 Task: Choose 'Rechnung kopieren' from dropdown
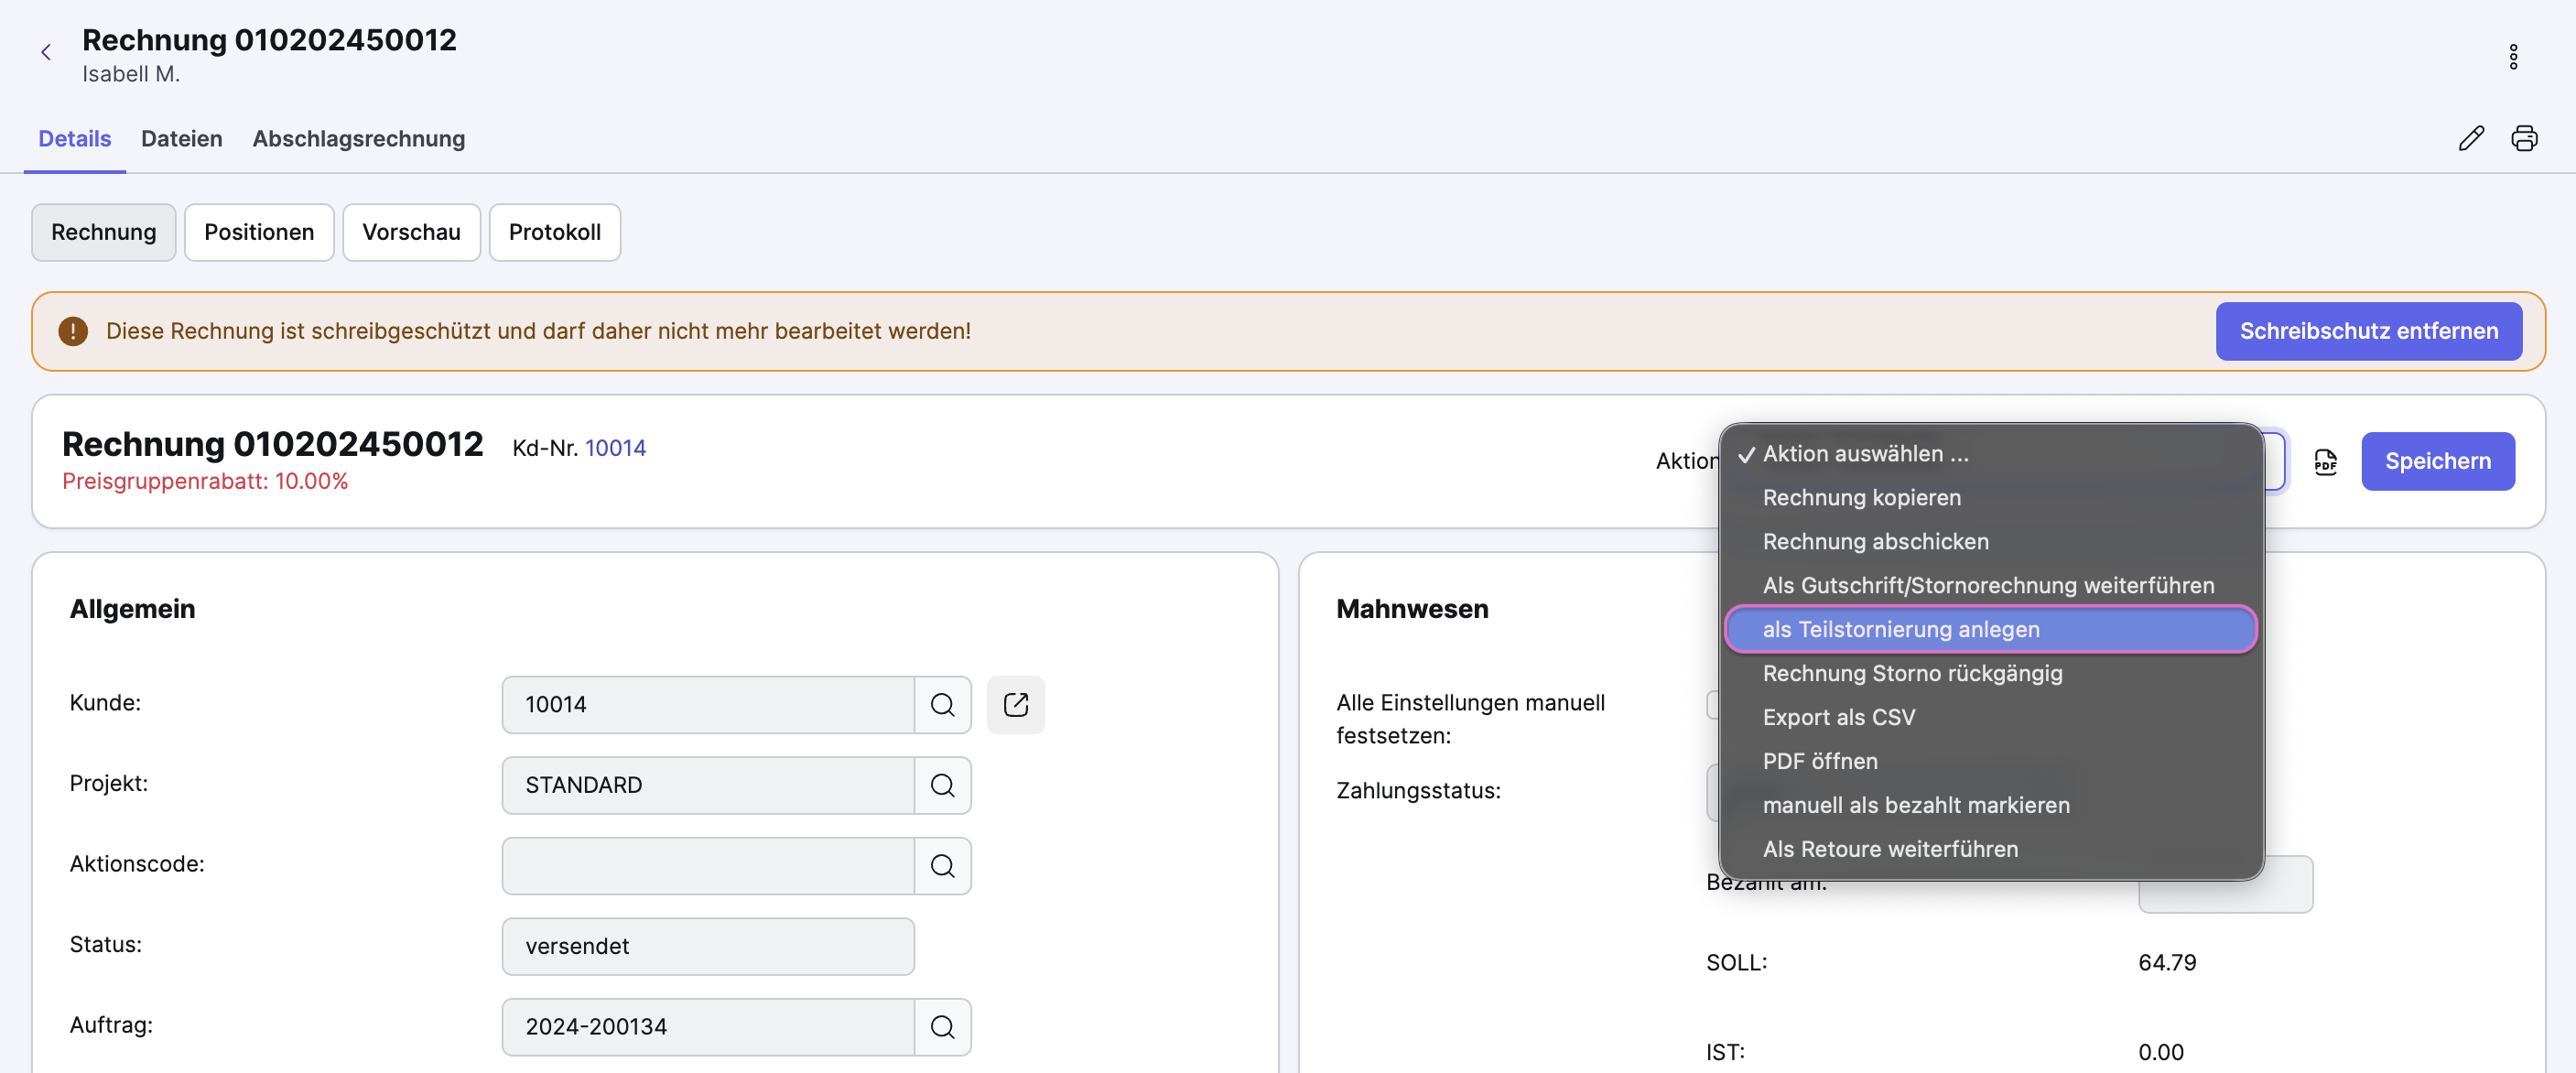coord(1990,498)
